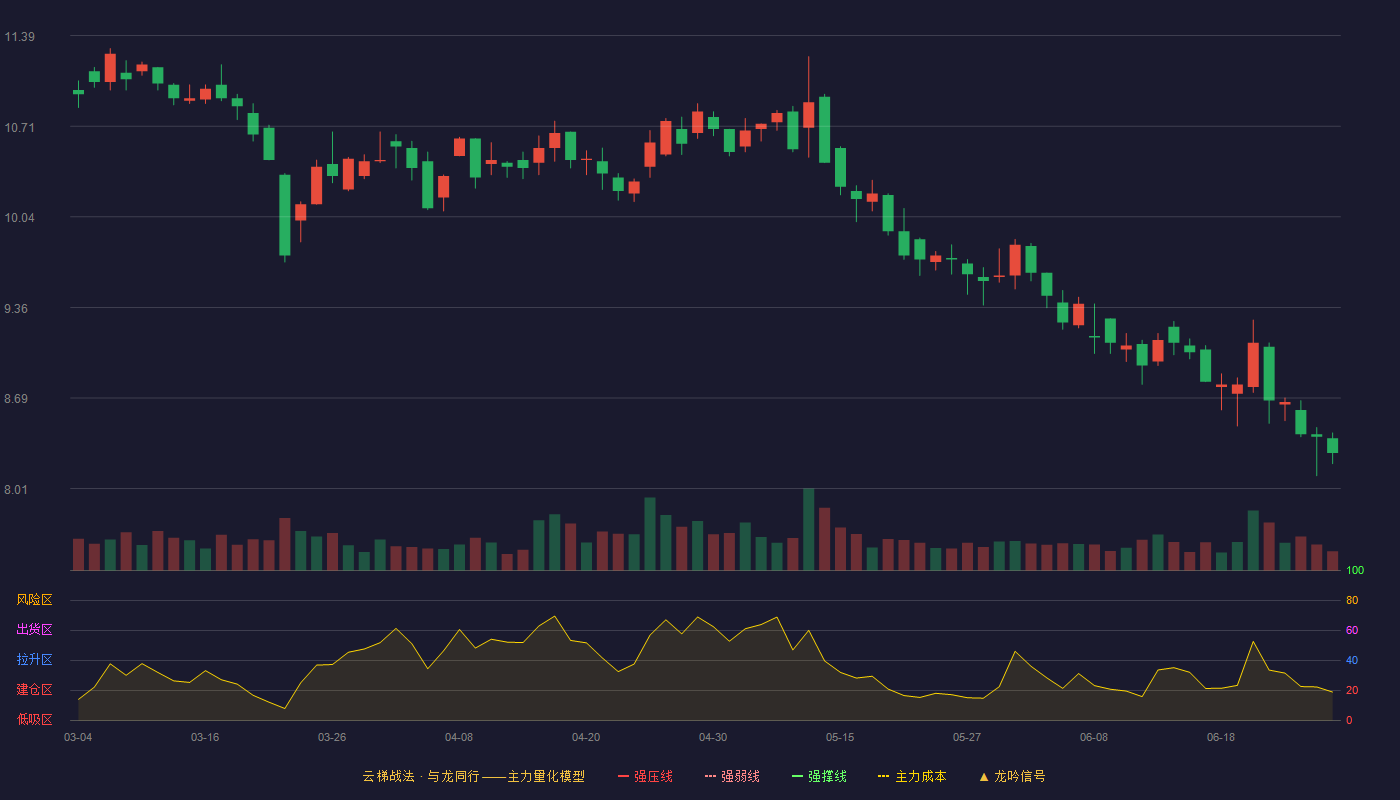
Task: Toggle the 强弱线 legend entry
Action: [x=732, y=776]
